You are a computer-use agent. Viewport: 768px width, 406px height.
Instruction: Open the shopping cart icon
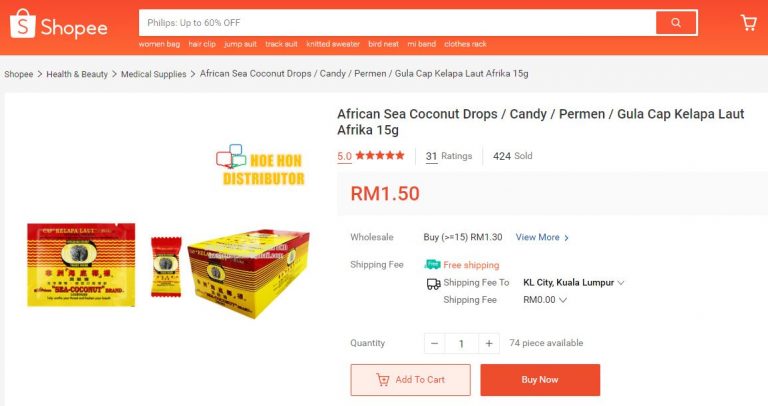pyautogui.click(x=748, y=23)
